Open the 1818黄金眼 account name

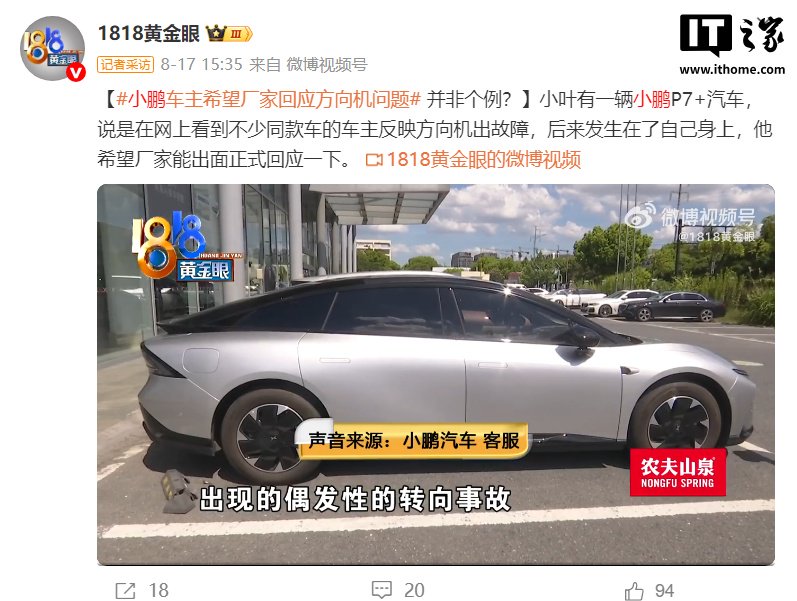click(x=148, y=34)
